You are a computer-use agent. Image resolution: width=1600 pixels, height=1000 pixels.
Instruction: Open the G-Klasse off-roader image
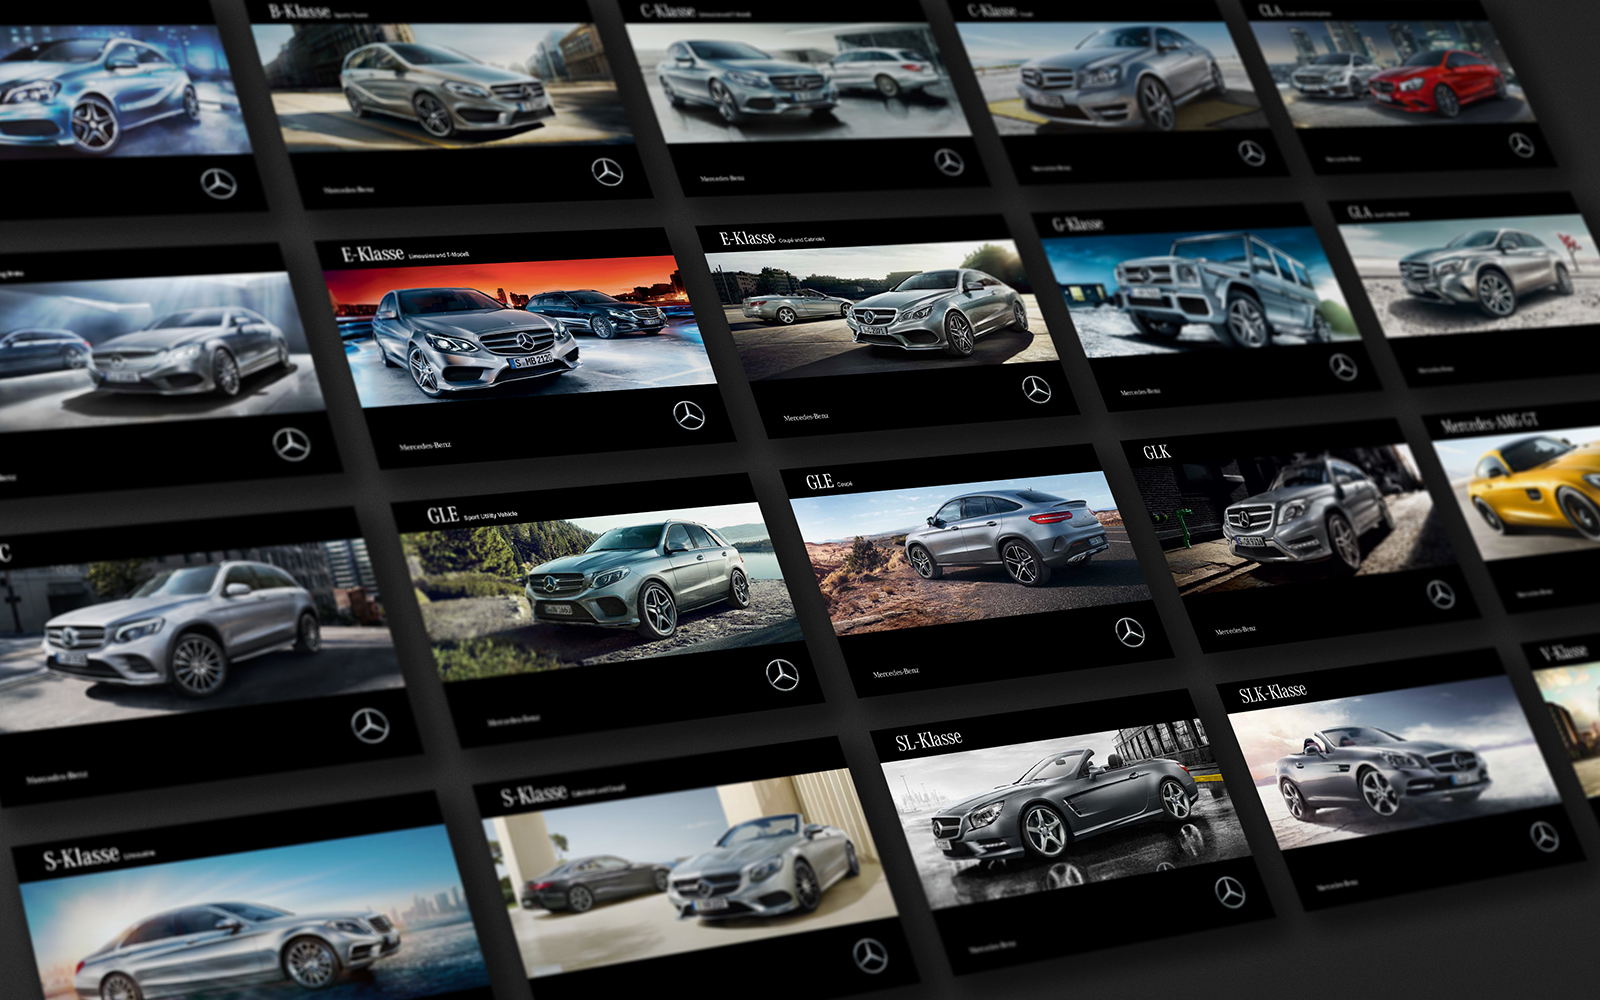[x=1200, y=290]
